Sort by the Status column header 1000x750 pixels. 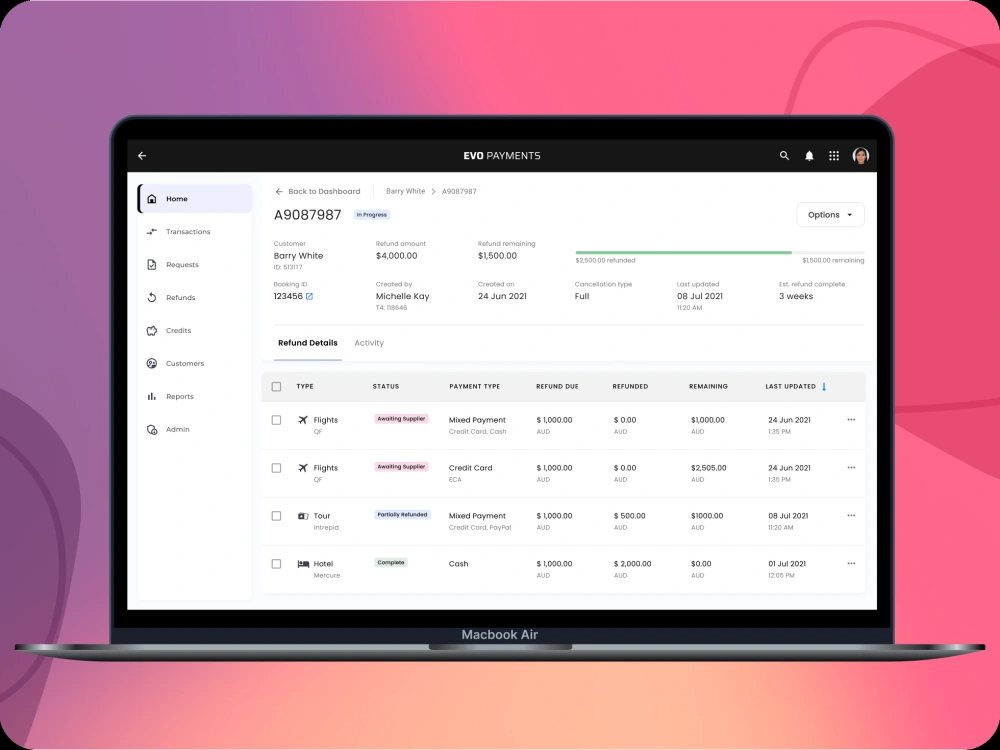pos(386,386)
